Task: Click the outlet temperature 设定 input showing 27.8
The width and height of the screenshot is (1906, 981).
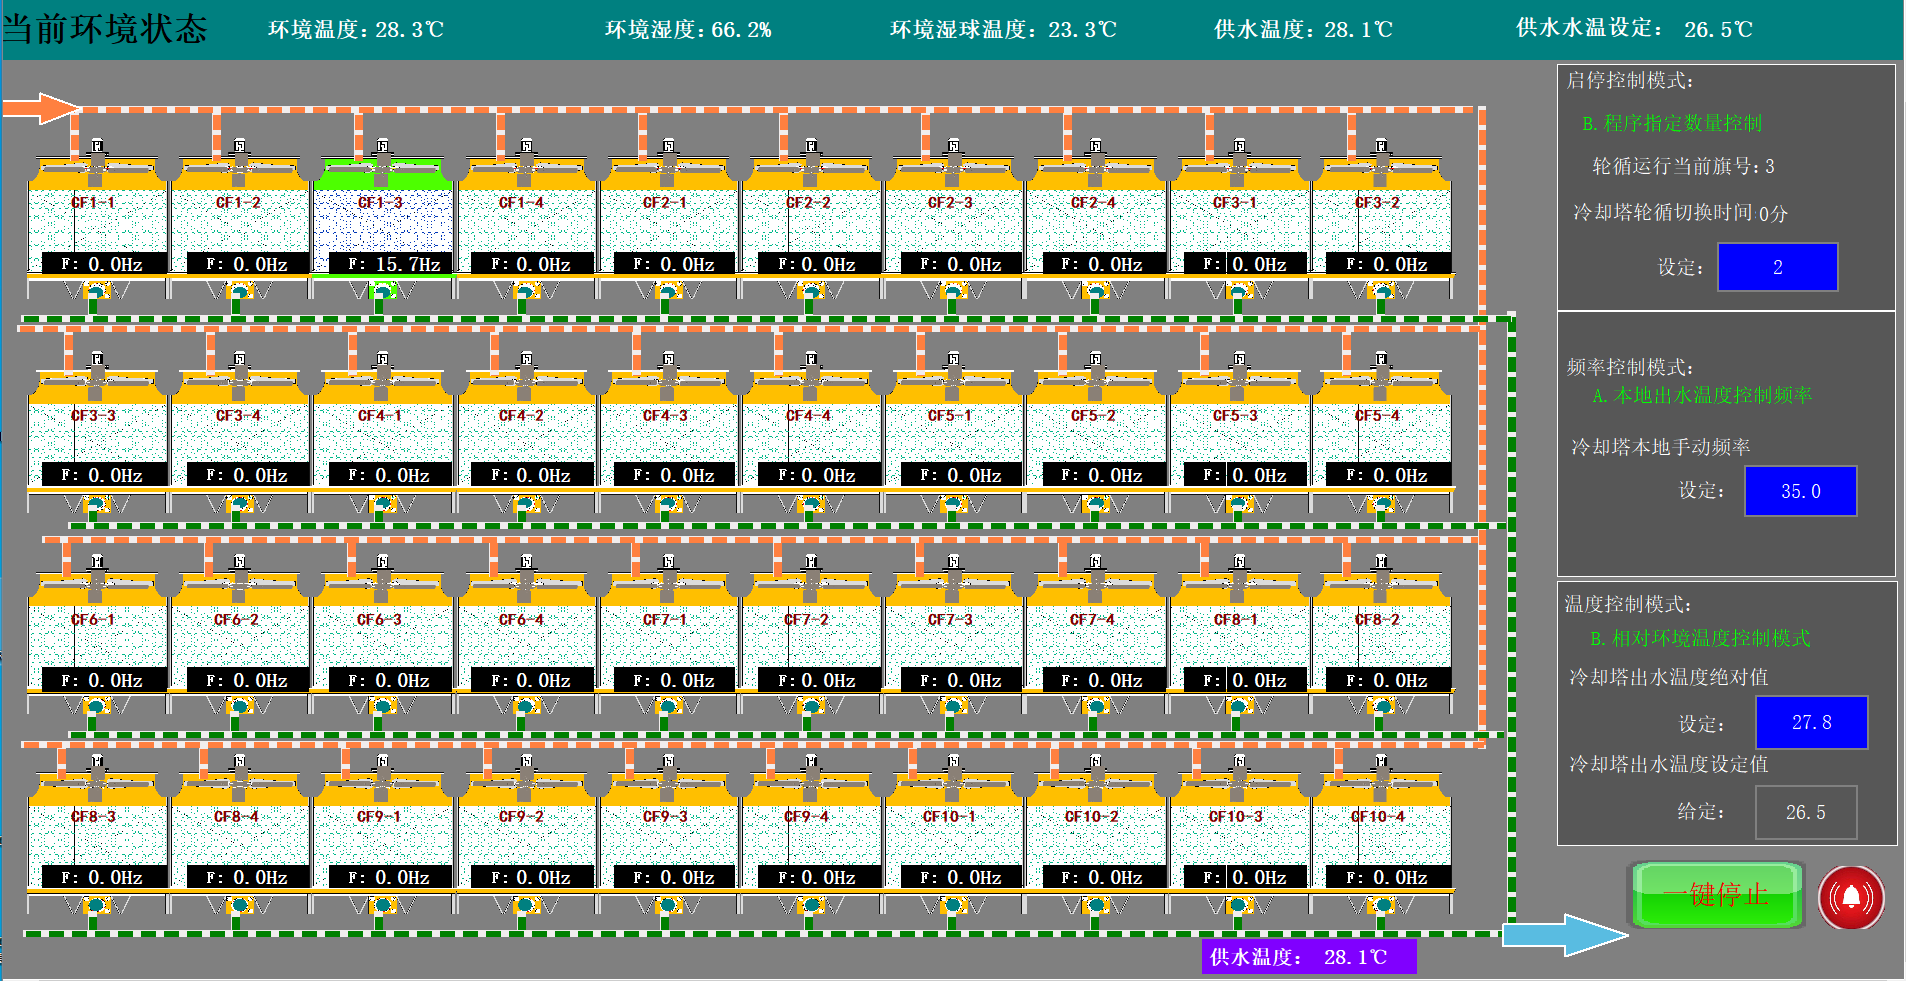Action: pyautogui.click(x=1812, y=723)
